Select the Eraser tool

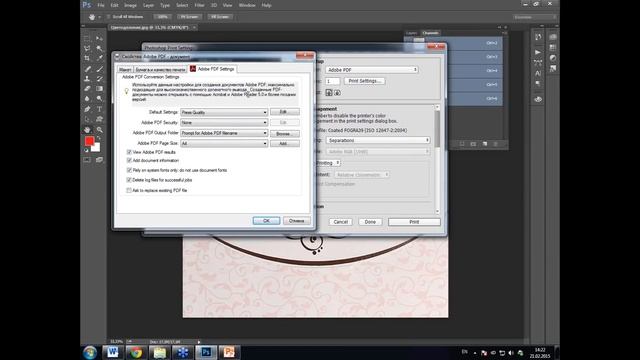tap(87, 89)
